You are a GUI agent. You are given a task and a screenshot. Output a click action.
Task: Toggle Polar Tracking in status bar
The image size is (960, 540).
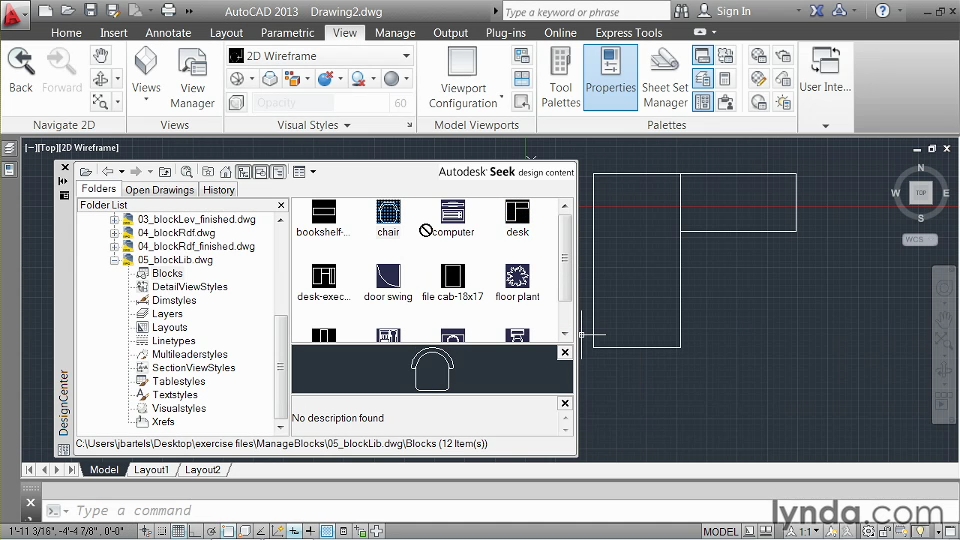211,531
